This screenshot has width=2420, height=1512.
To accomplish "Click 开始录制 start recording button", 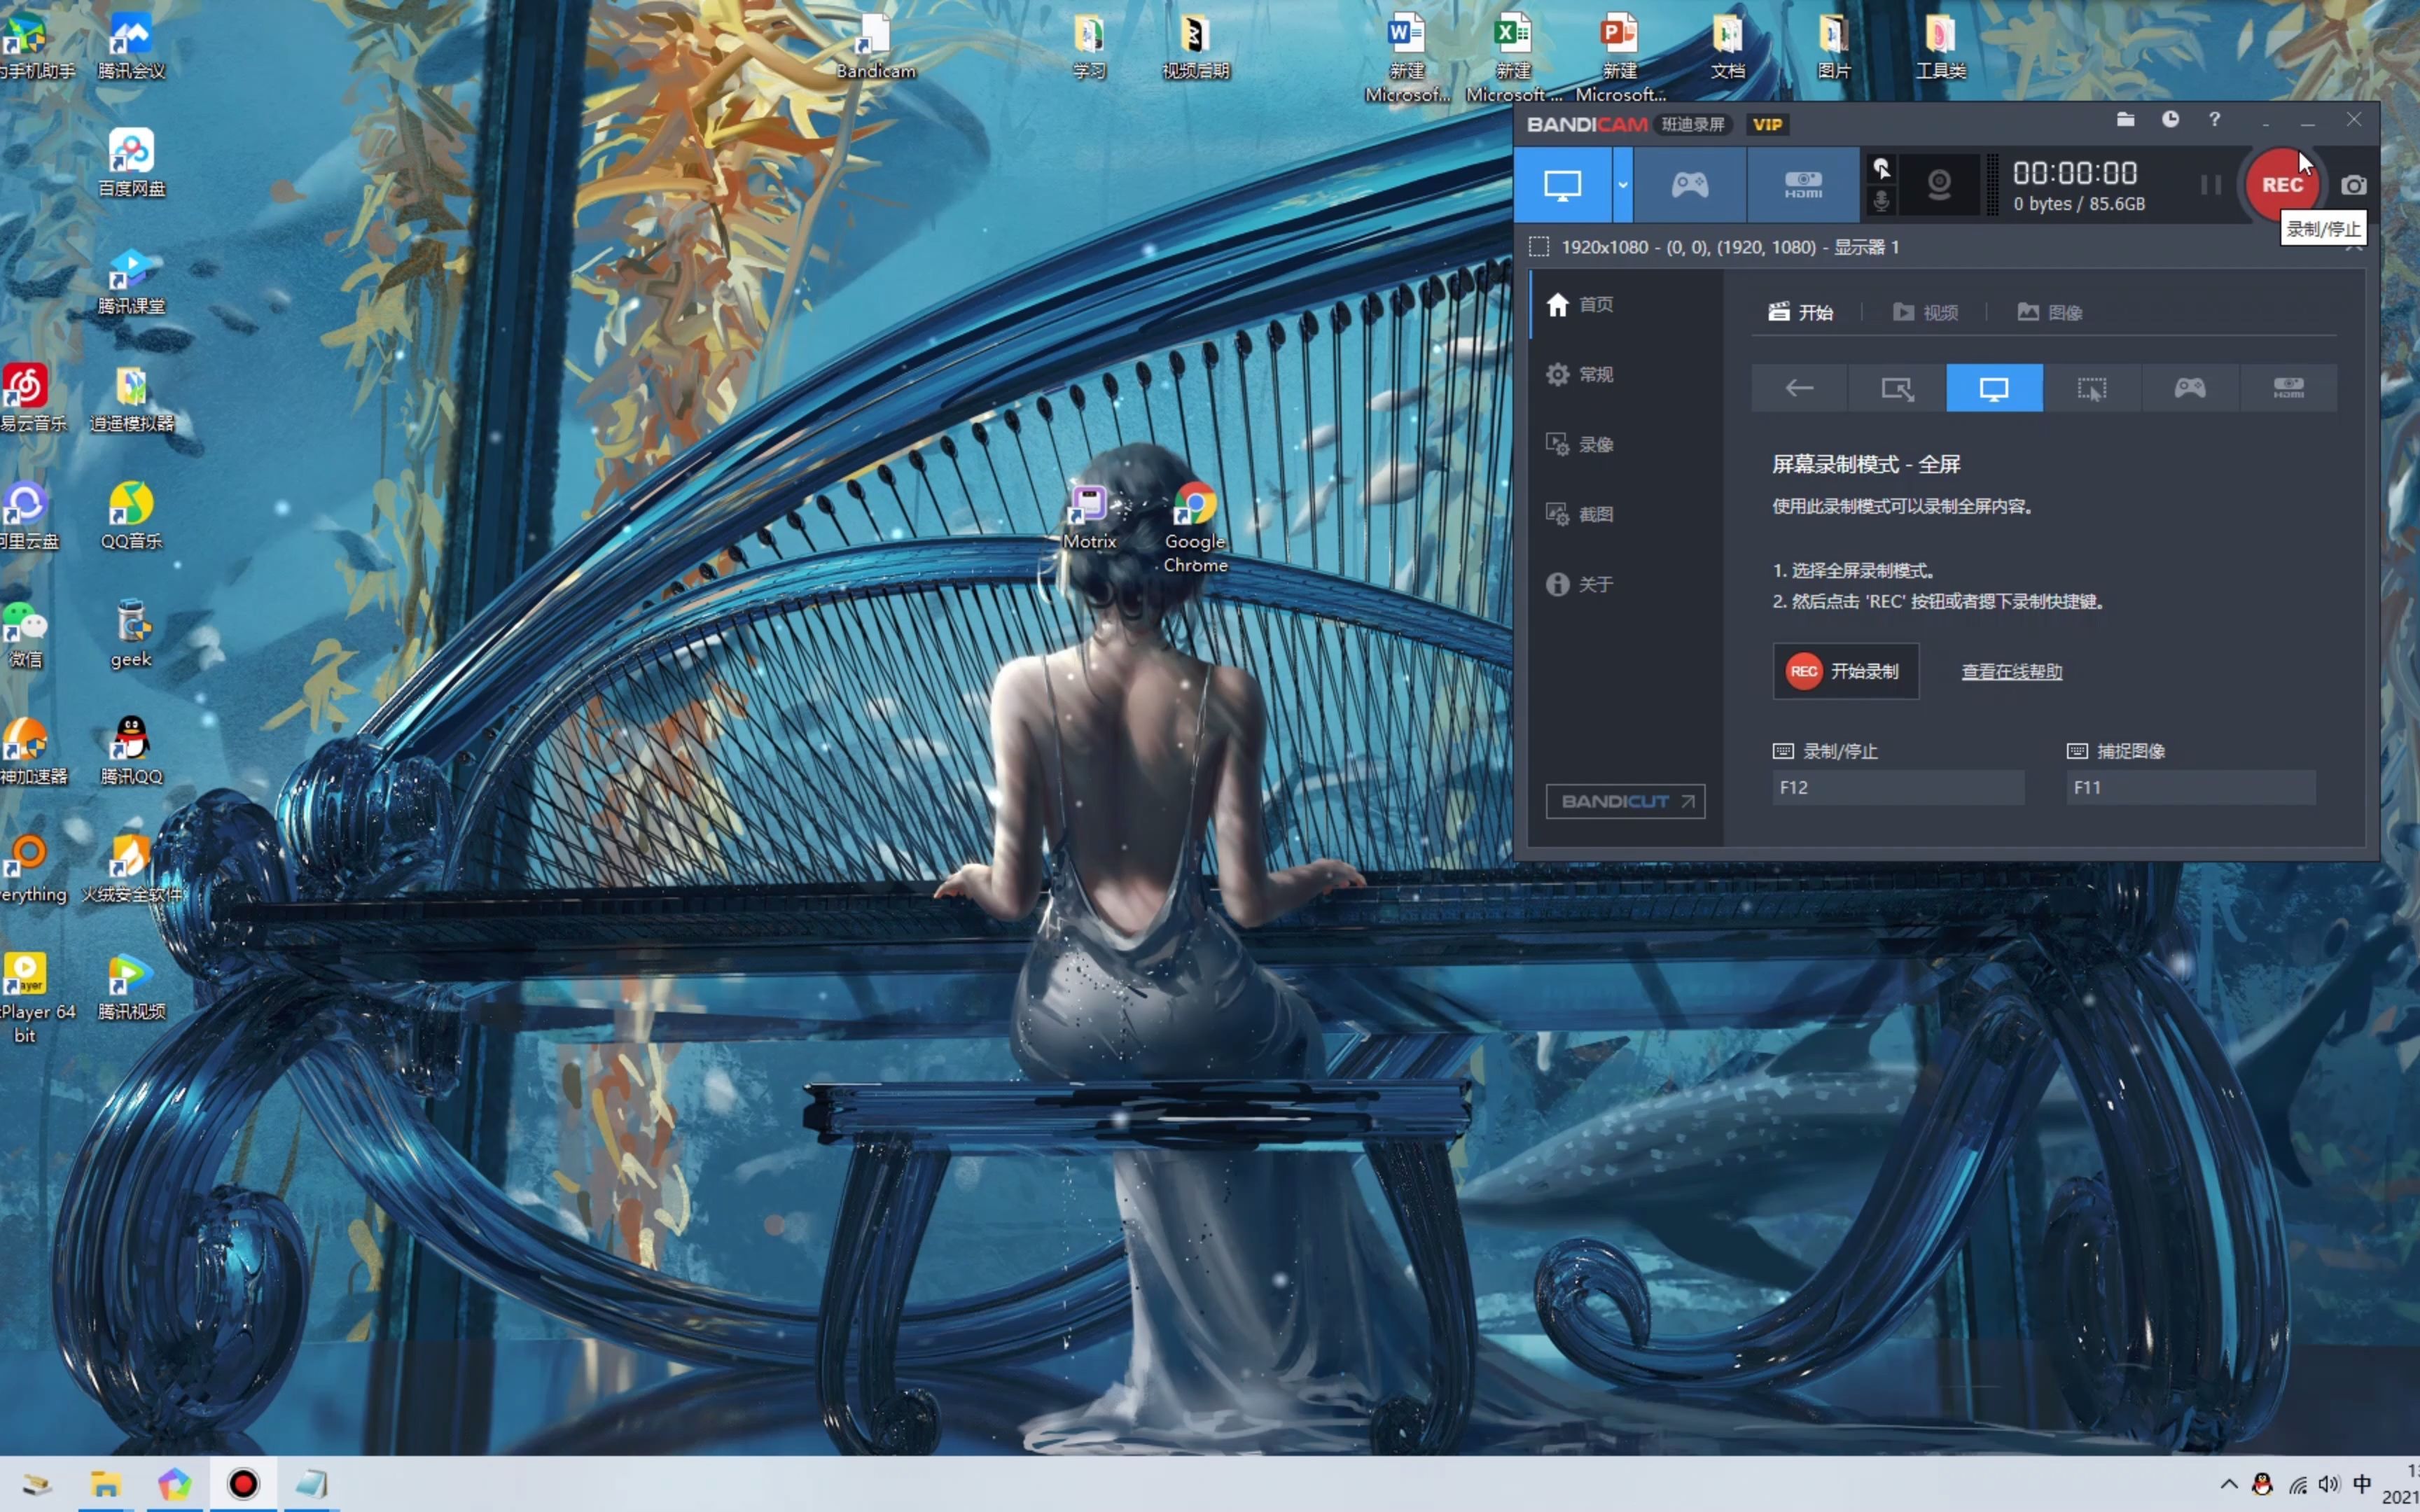I will pos(1845,671).
